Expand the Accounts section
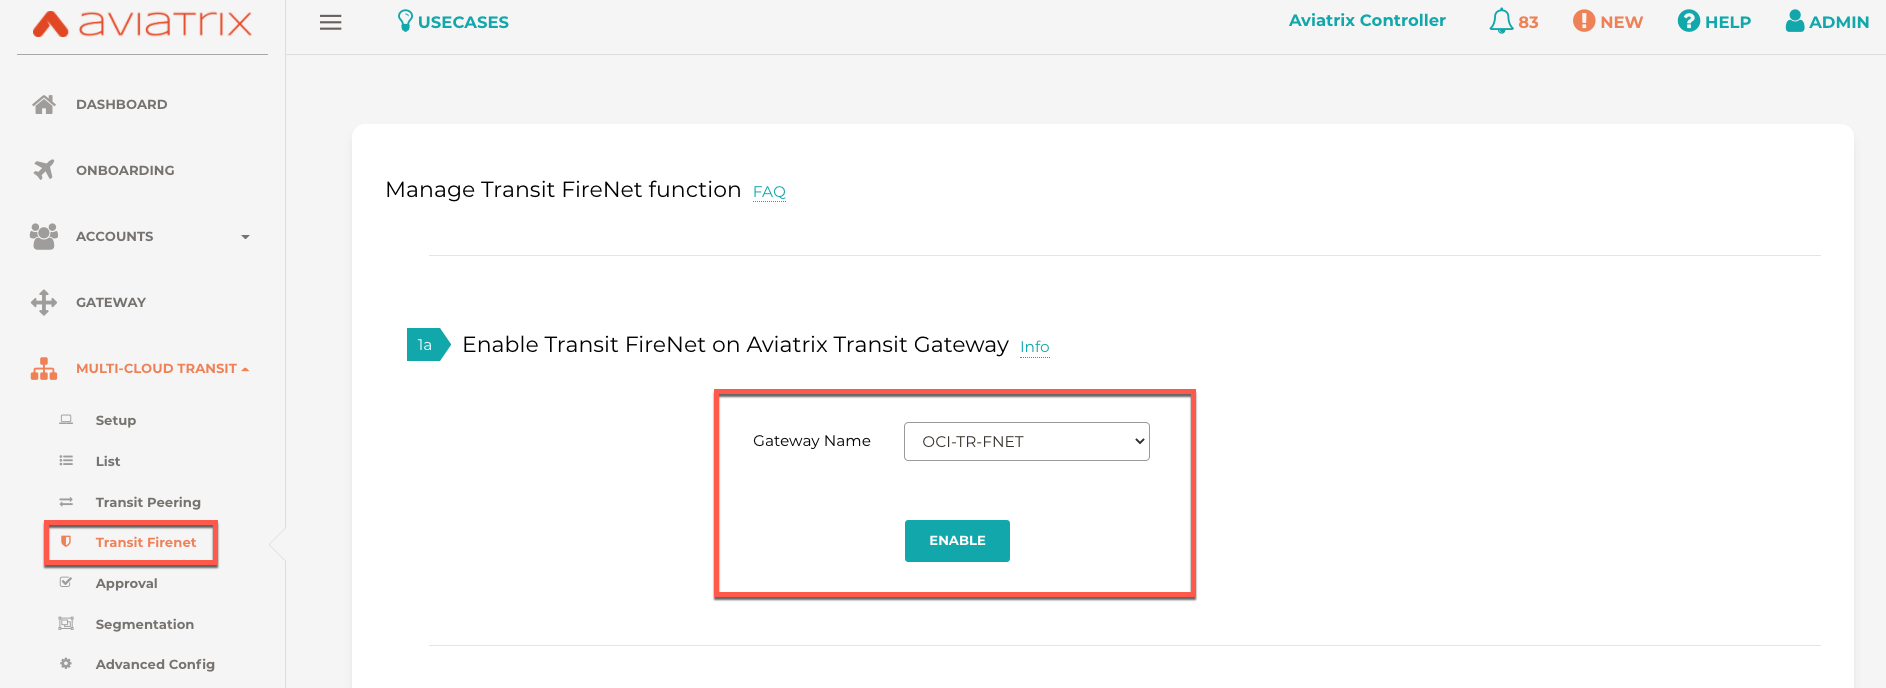This screenshot has height=688, width=1886. click(x=245, y=236)
